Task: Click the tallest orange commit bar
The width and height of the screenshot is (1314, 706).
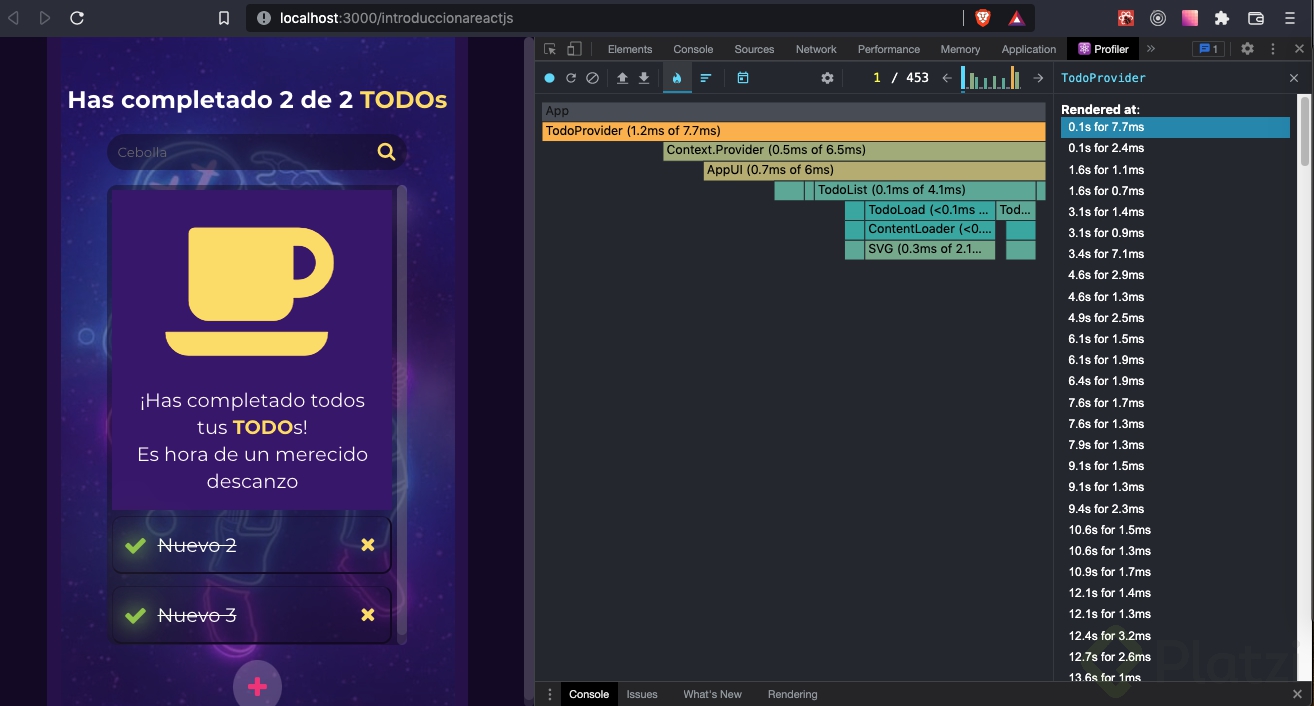Action: [x=1014, y=78]
